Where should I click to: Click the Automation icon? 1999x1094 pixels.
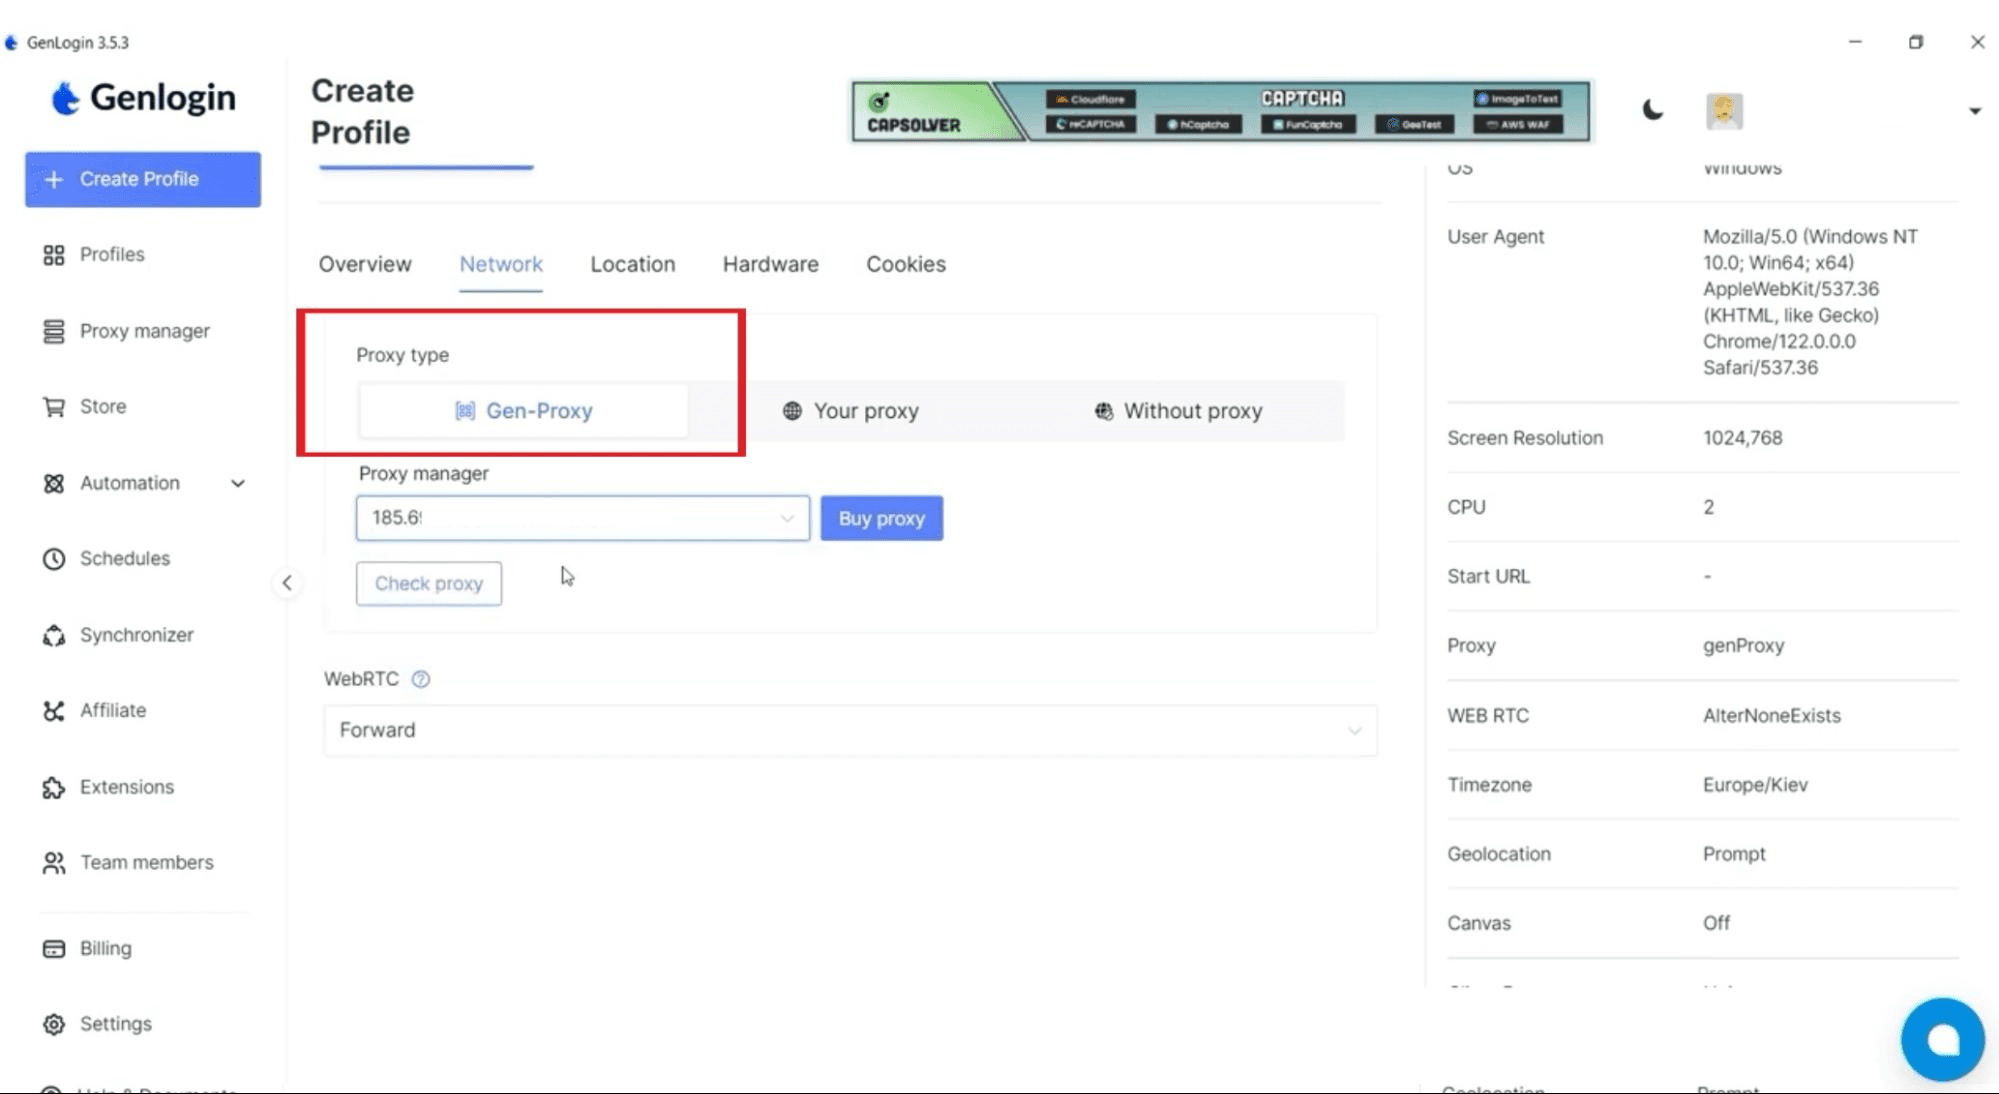[54, 483]
